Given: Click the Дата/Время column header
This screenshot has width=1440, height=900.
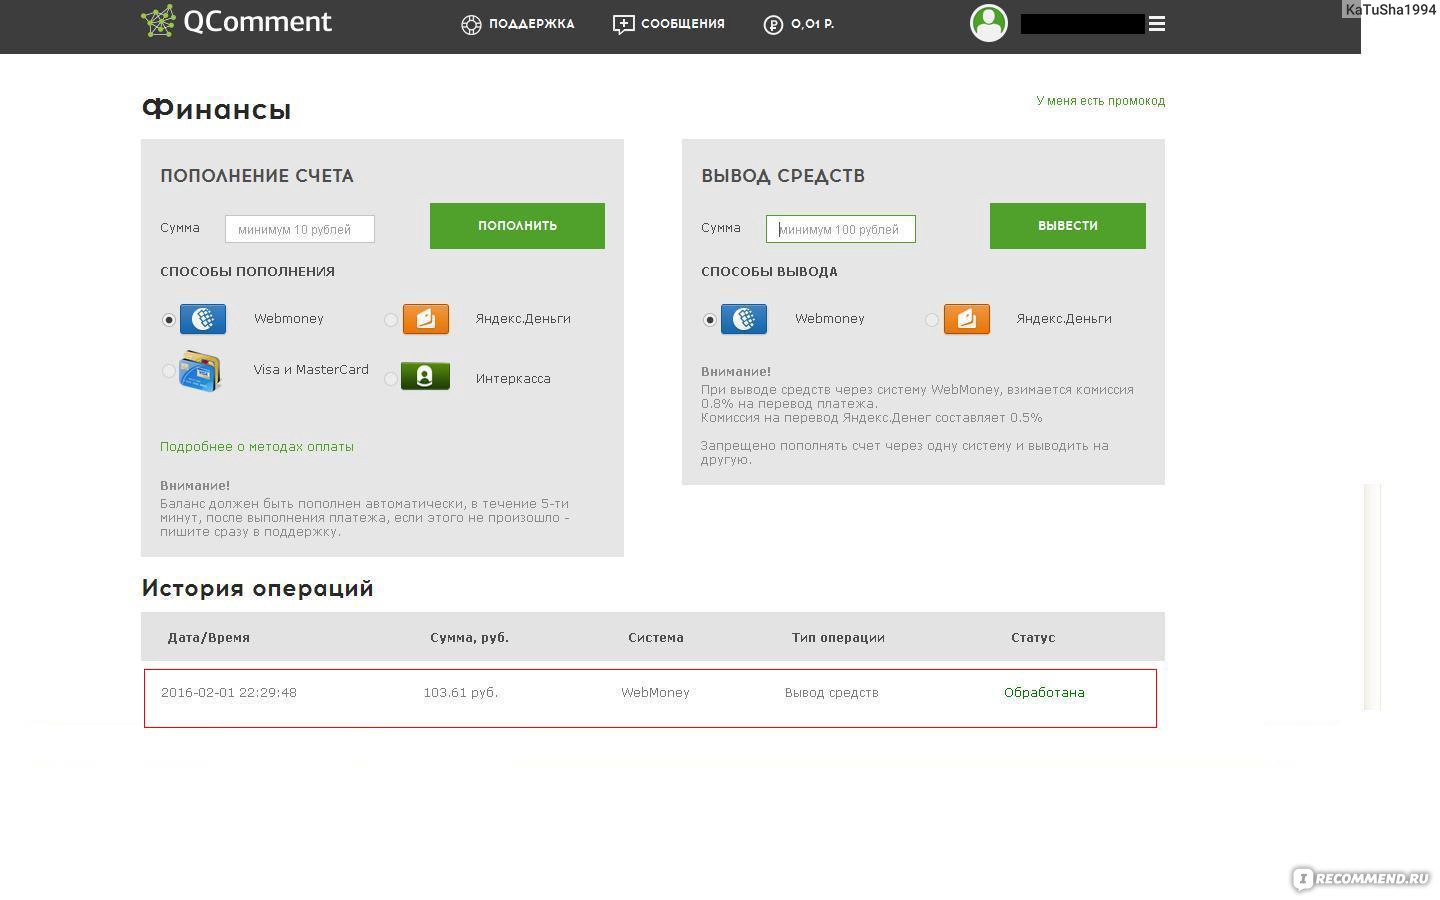Looking at the screenshot, I should coord(209,638).
